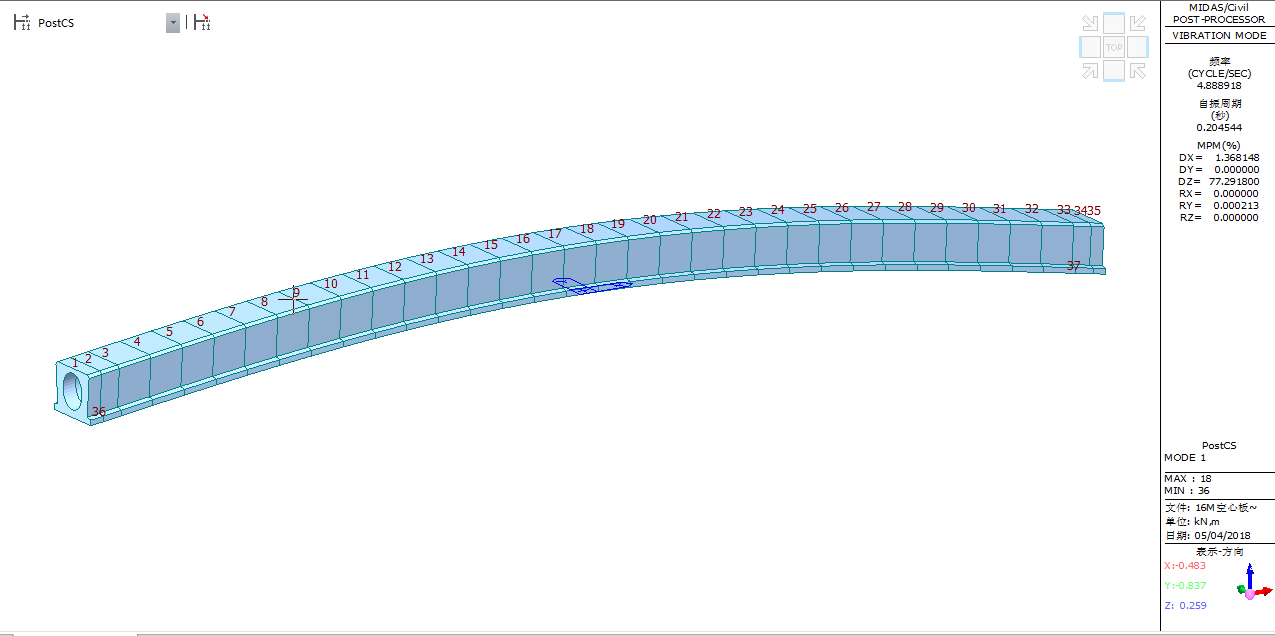The height and width of the screenshot is (636, 1275).
Task: Open the PostCS stage dropdown arrow
Action: pyautogui.click(x=173, y=23)
